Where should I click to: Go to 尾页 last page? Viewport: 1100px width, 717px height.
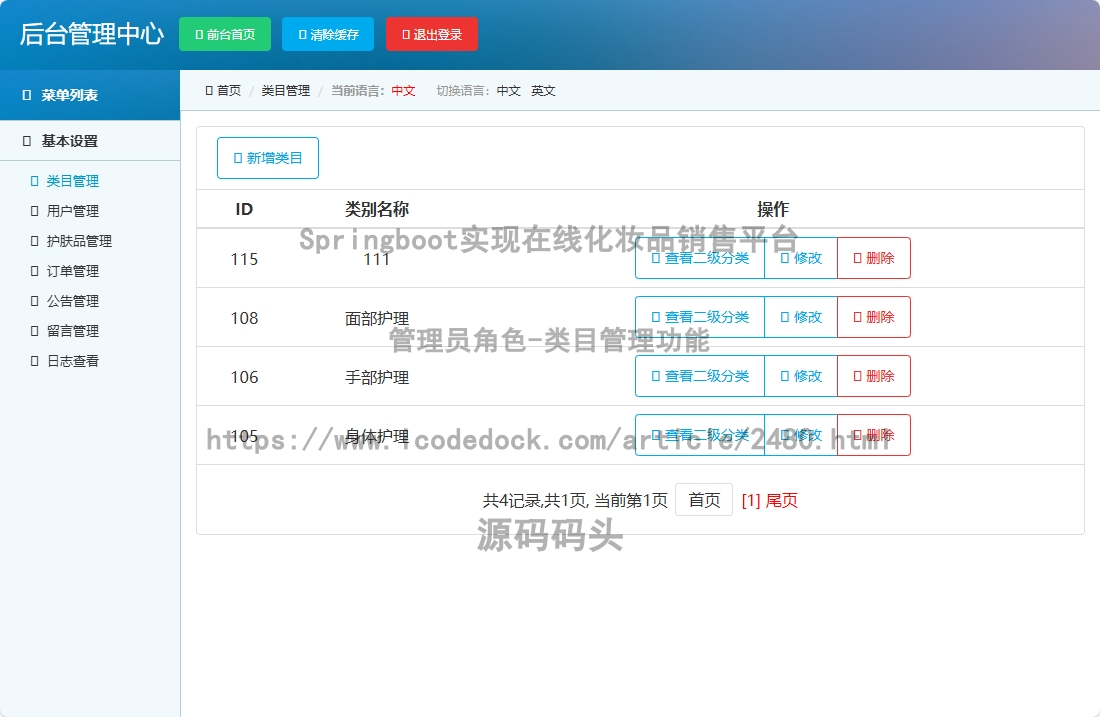782,500
